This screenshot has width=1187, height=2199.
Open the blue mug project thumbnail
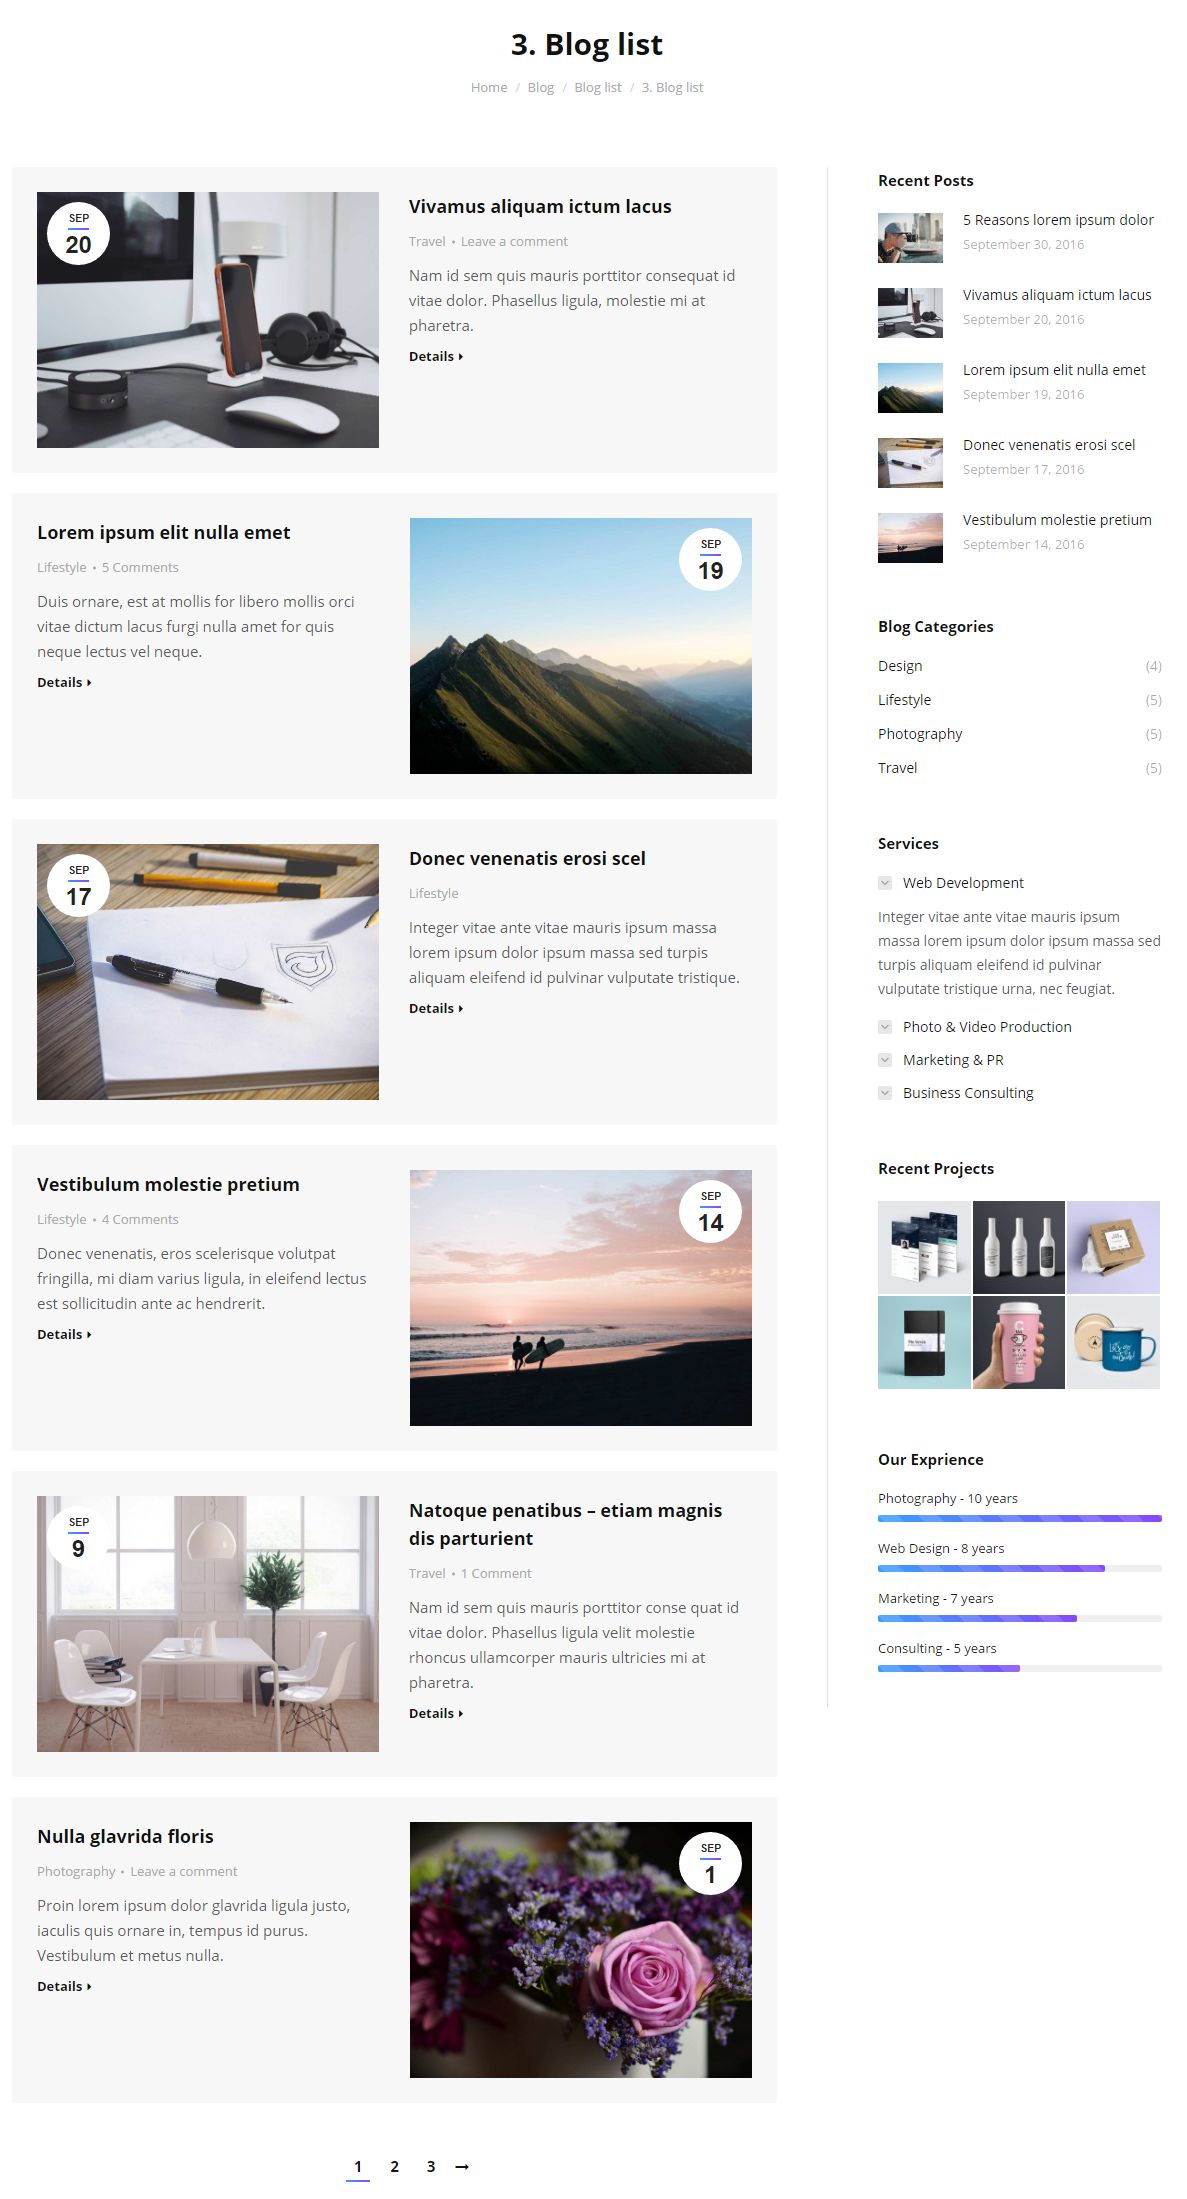point(1113,1342)
